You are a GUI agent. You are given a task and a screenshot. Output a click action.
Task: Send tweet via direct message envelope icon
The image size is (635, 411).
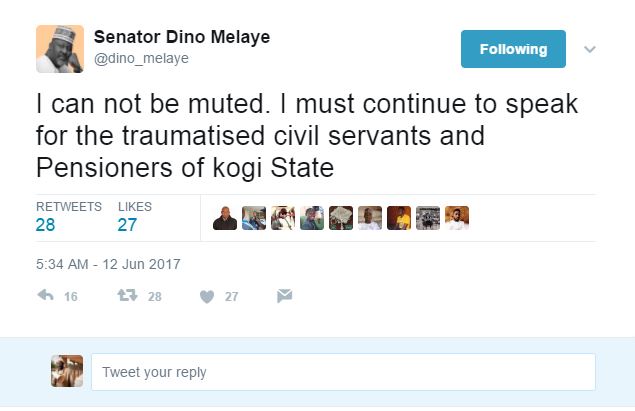point(284,296)
